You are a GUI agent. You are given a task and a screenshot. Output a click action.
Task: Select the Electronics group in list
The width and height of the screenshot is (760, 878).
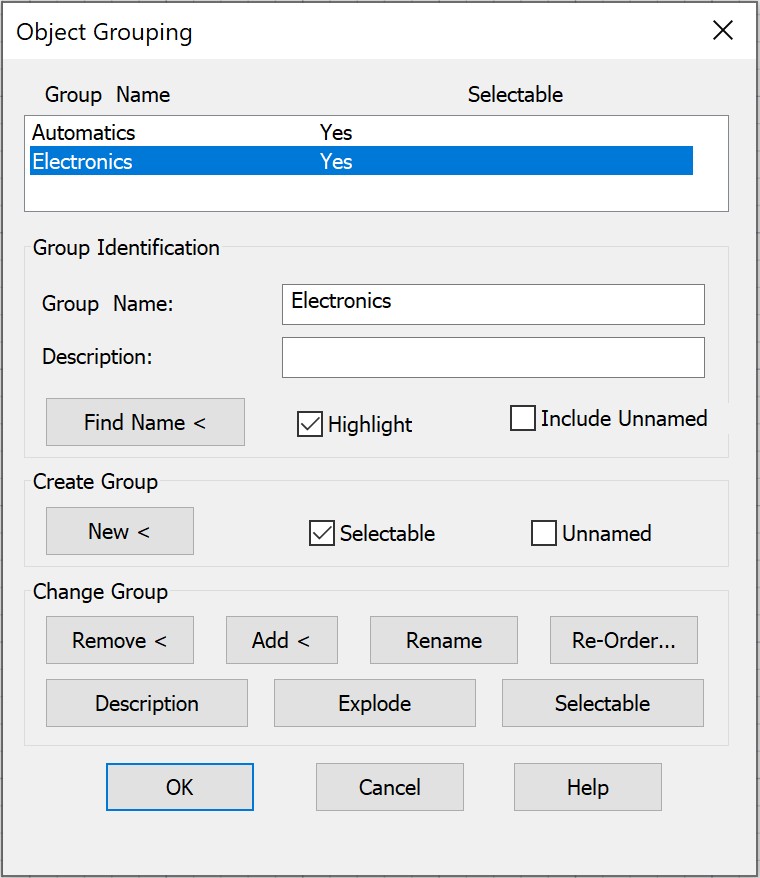point(82,162)
